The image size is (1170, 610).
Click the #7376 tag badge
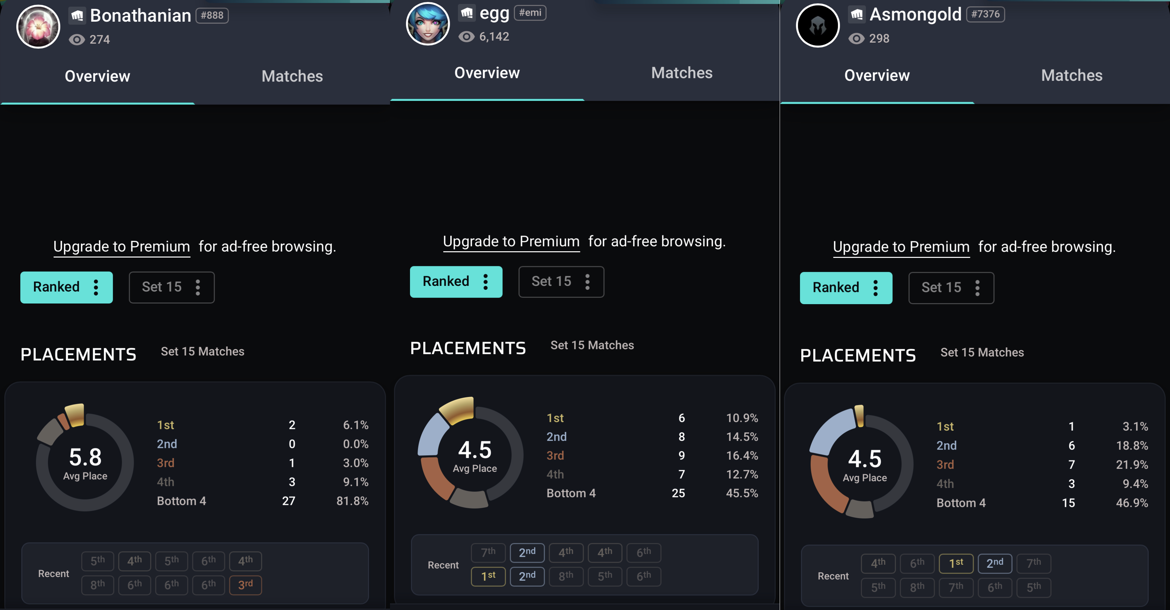point(985,14)
